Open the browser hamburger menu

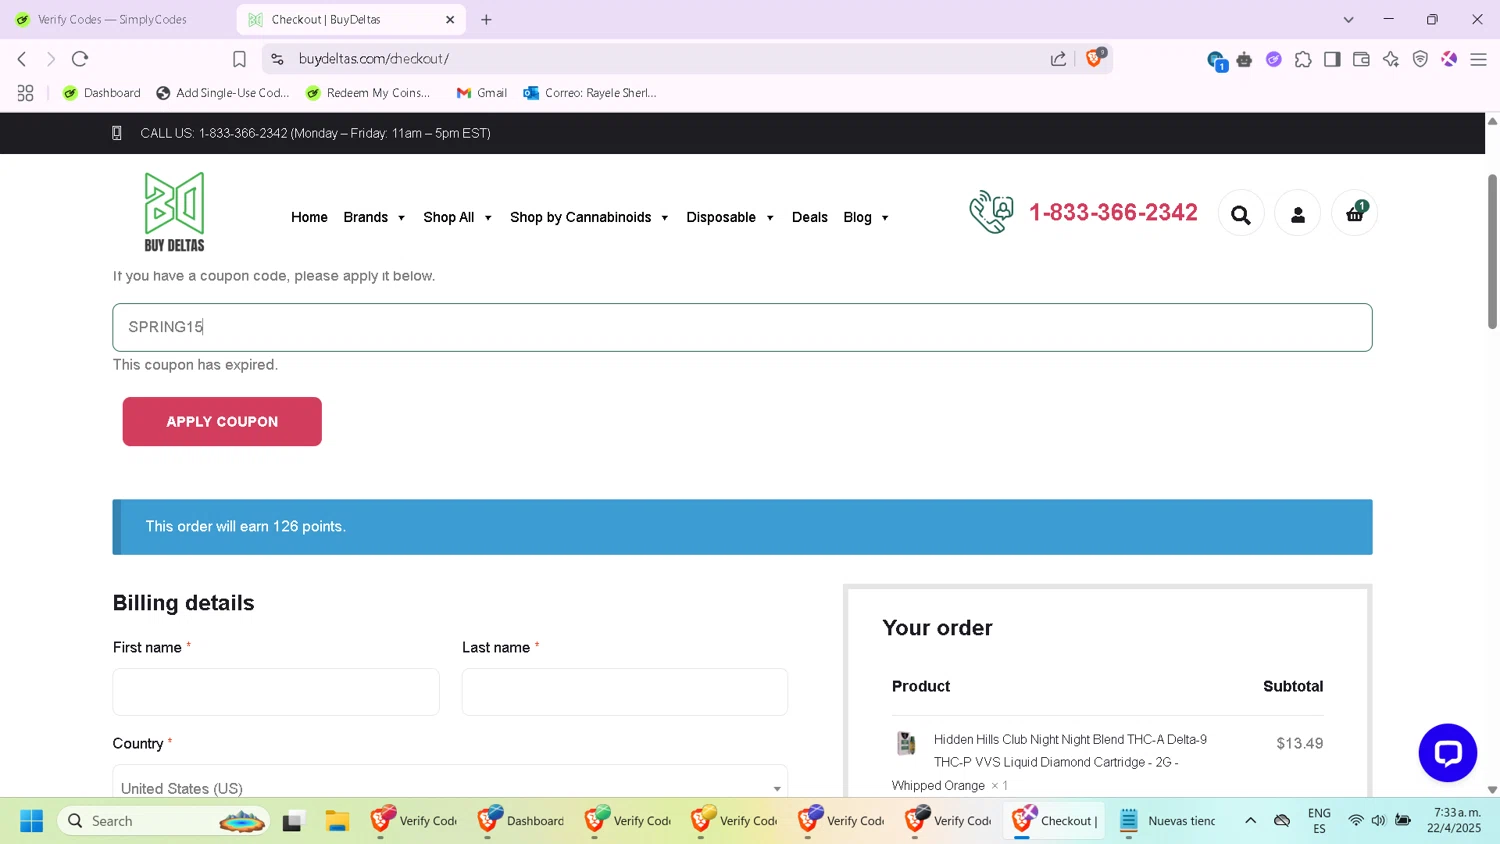point(1478,59)
